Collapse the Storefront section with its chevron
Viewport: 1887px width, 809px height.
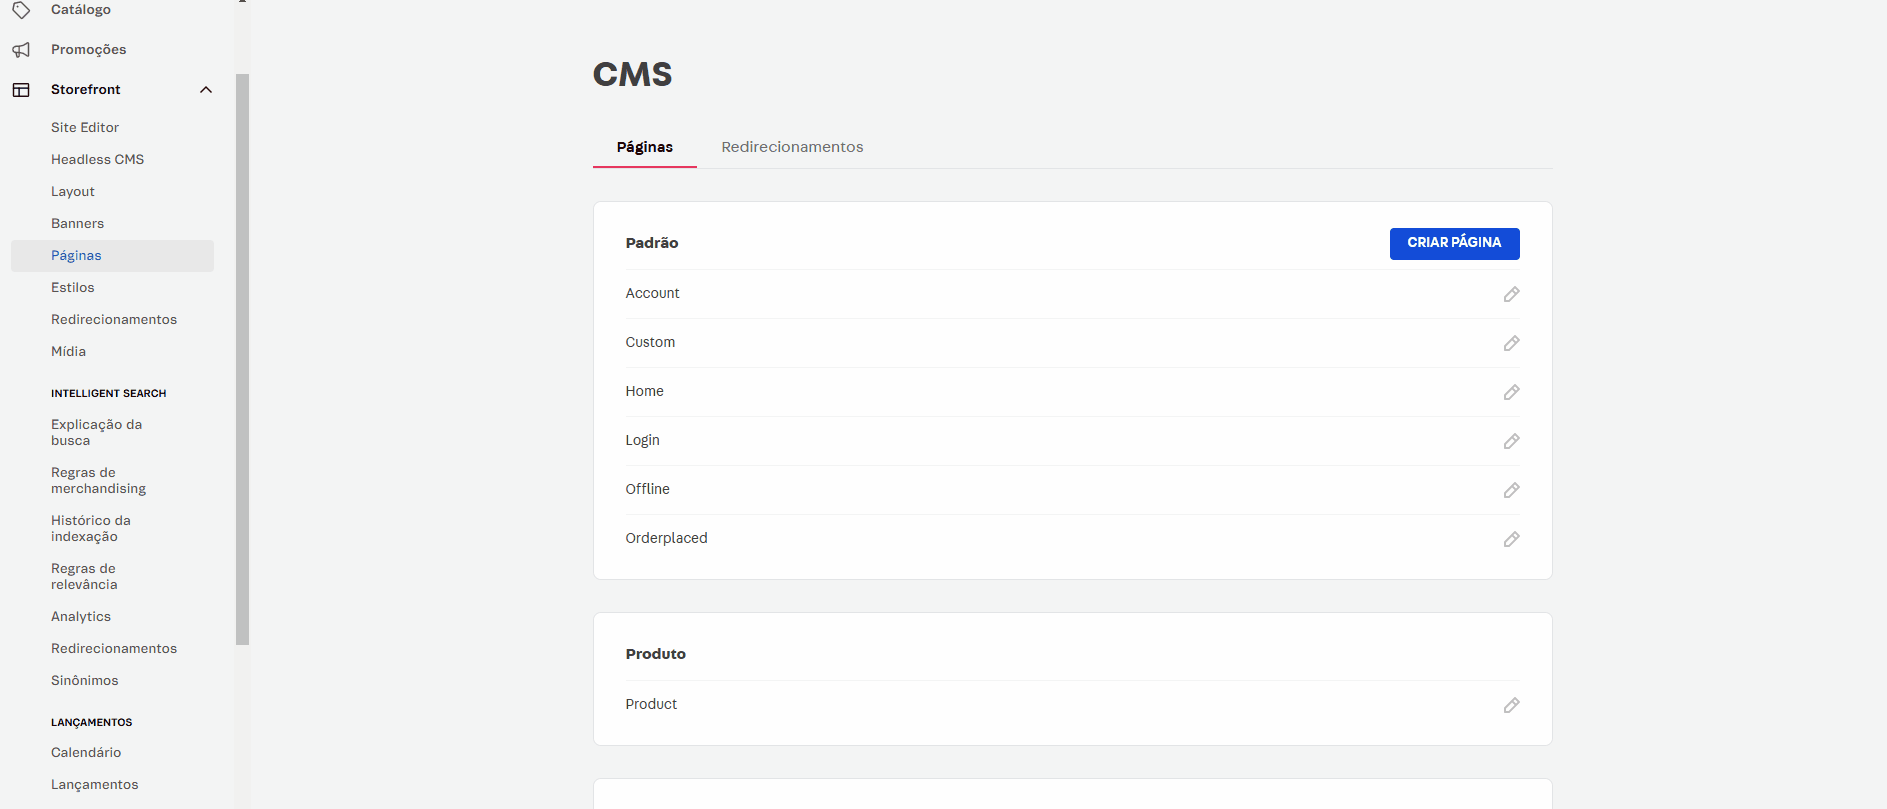point(206,89)
